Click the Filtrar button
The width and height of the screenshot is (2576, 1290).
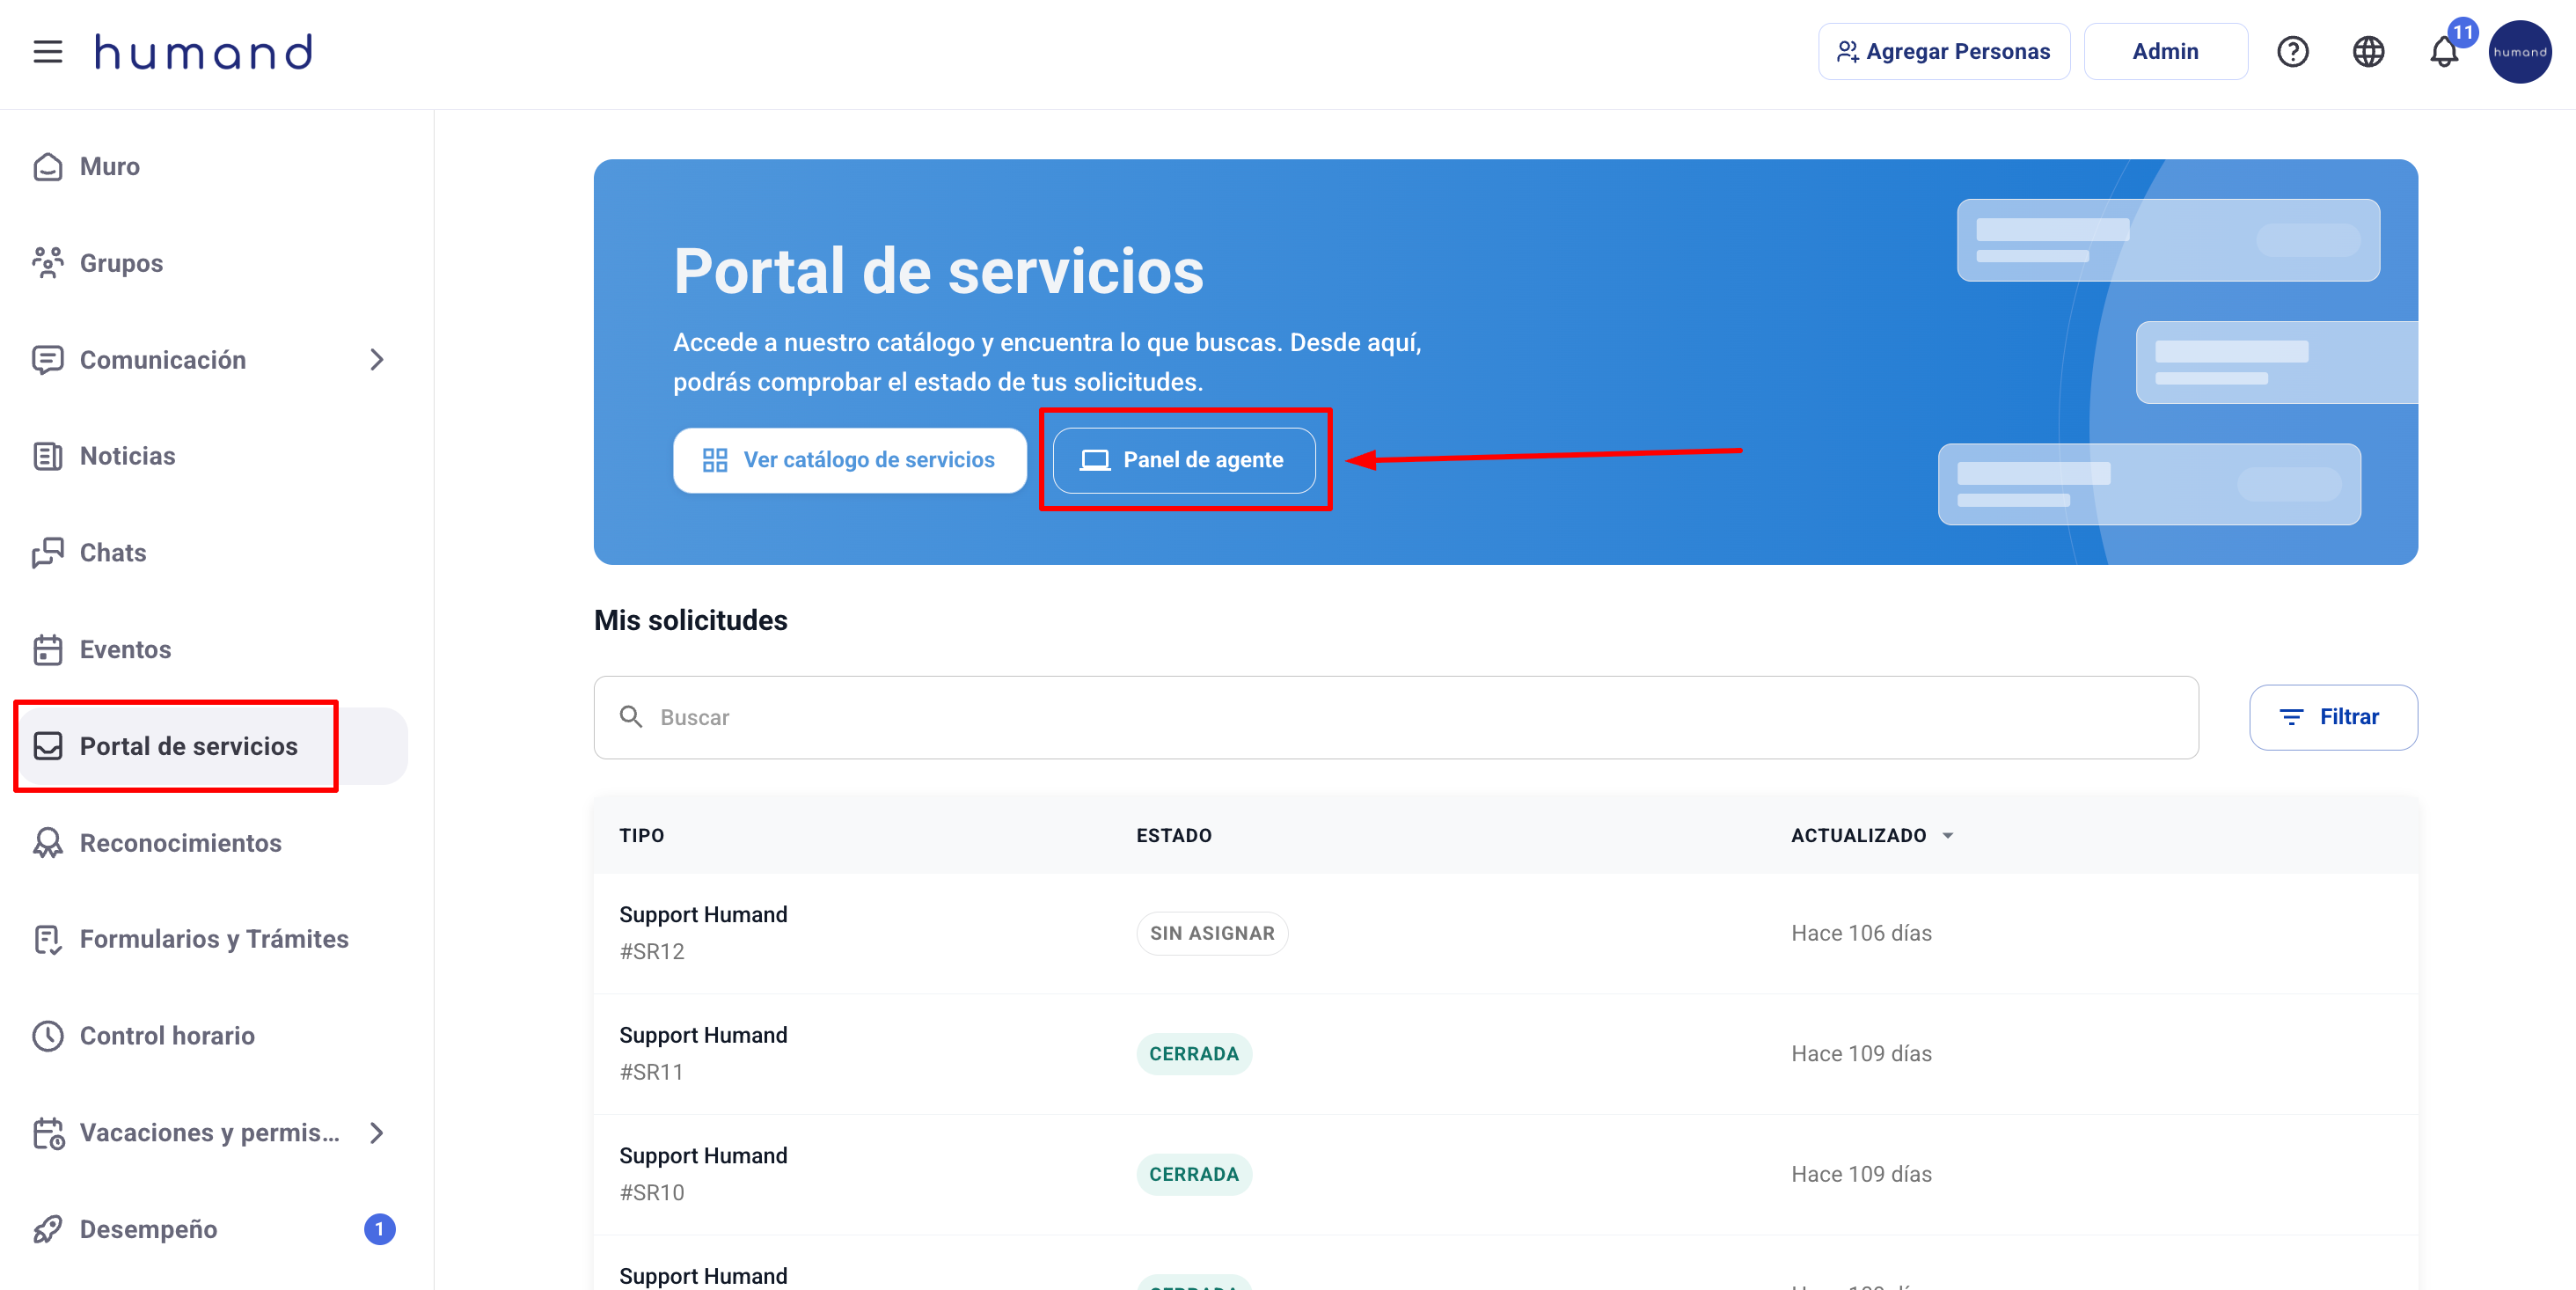(2332, 717)
